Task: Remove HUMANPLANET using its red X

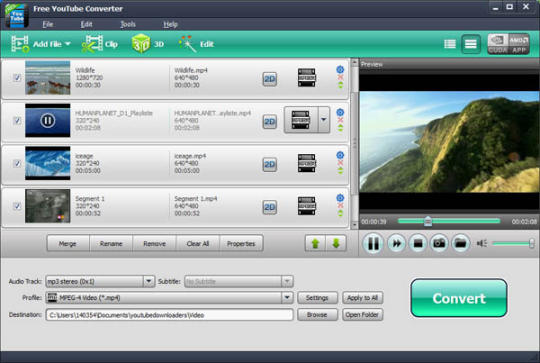Action: coord(340,120)
